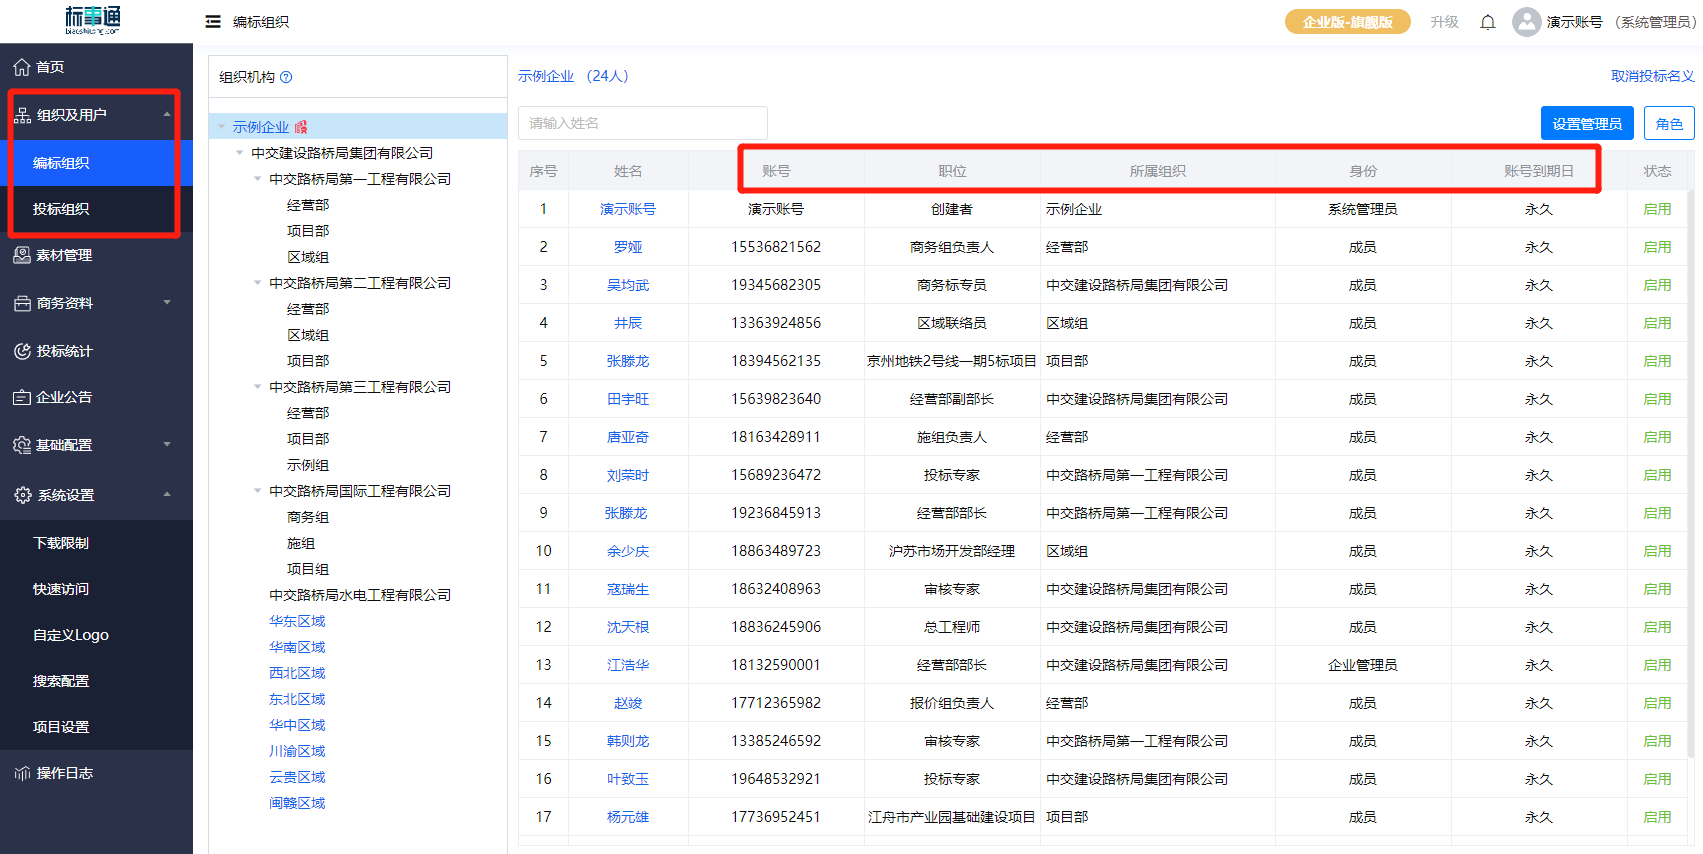This screenshot has height=854, width=1703.
Task: Click the 标事通 logo
Action: [92, 20]
